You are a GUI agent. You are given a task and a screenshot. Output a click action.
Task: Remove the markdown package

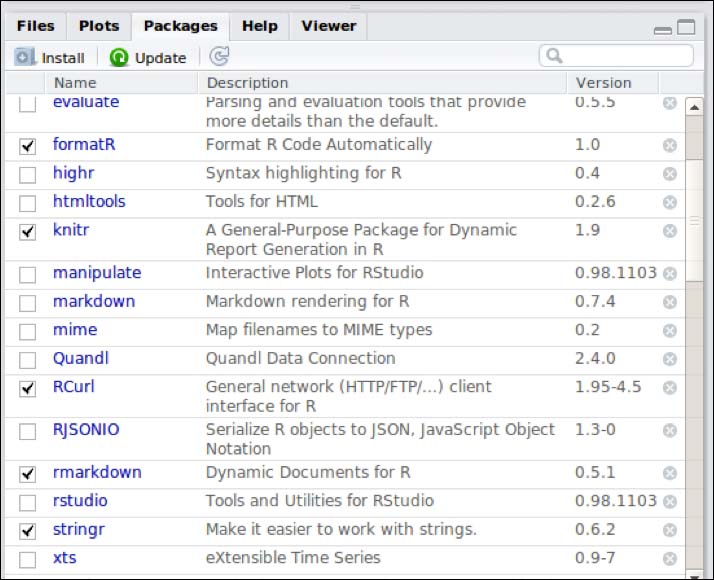(x=669, y=302)
